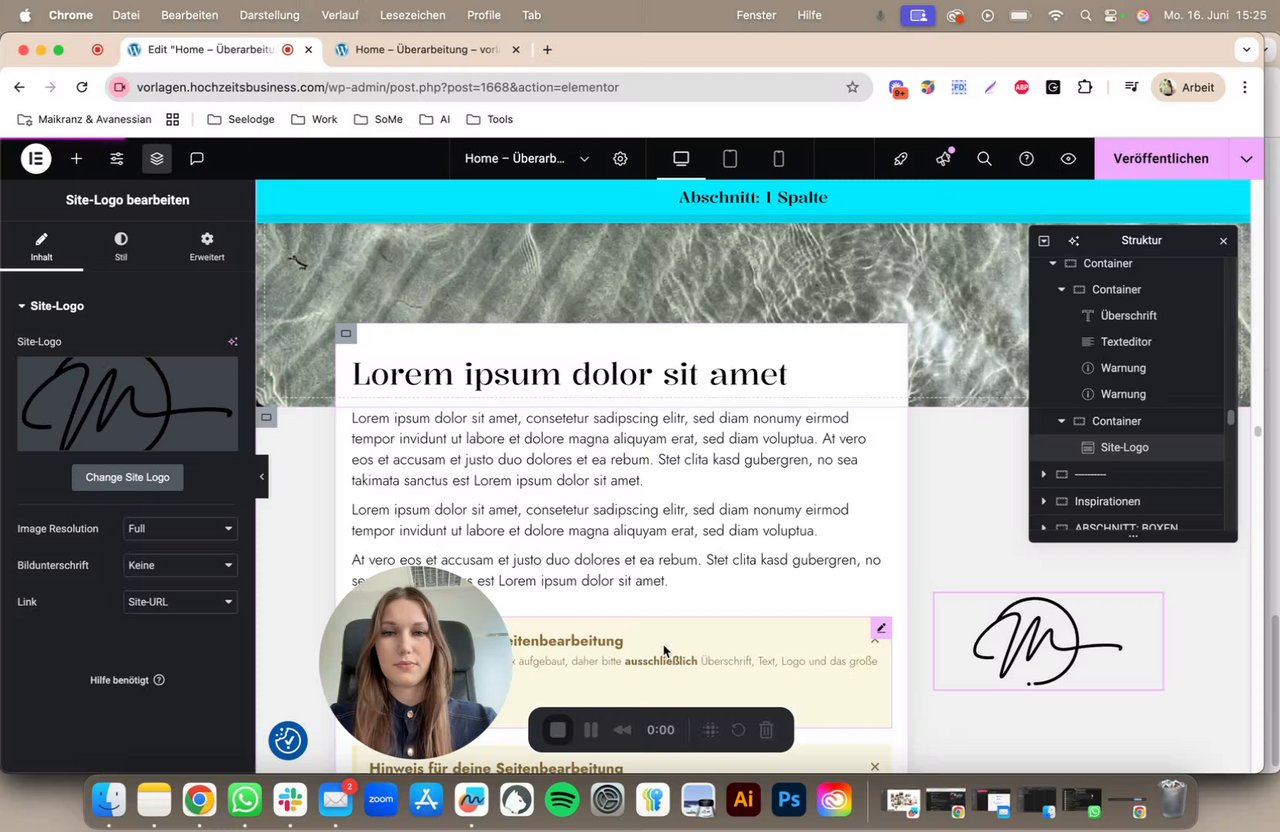Click Change Site Logo button
Viewport: 1280px width, 832px height.
[127, 477]
